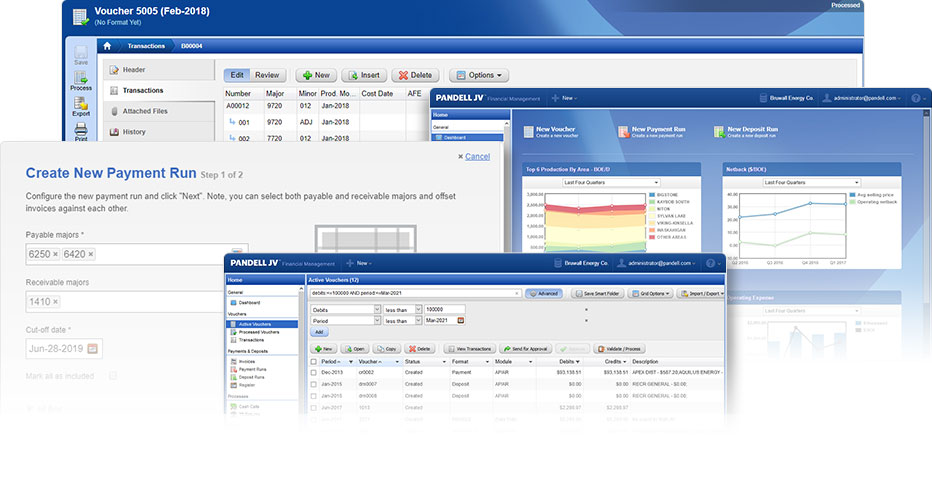This screenshot has height=487, width=932.
Task: Click the New Payment Run shortcut icon
Action: [x=623, y=132]
